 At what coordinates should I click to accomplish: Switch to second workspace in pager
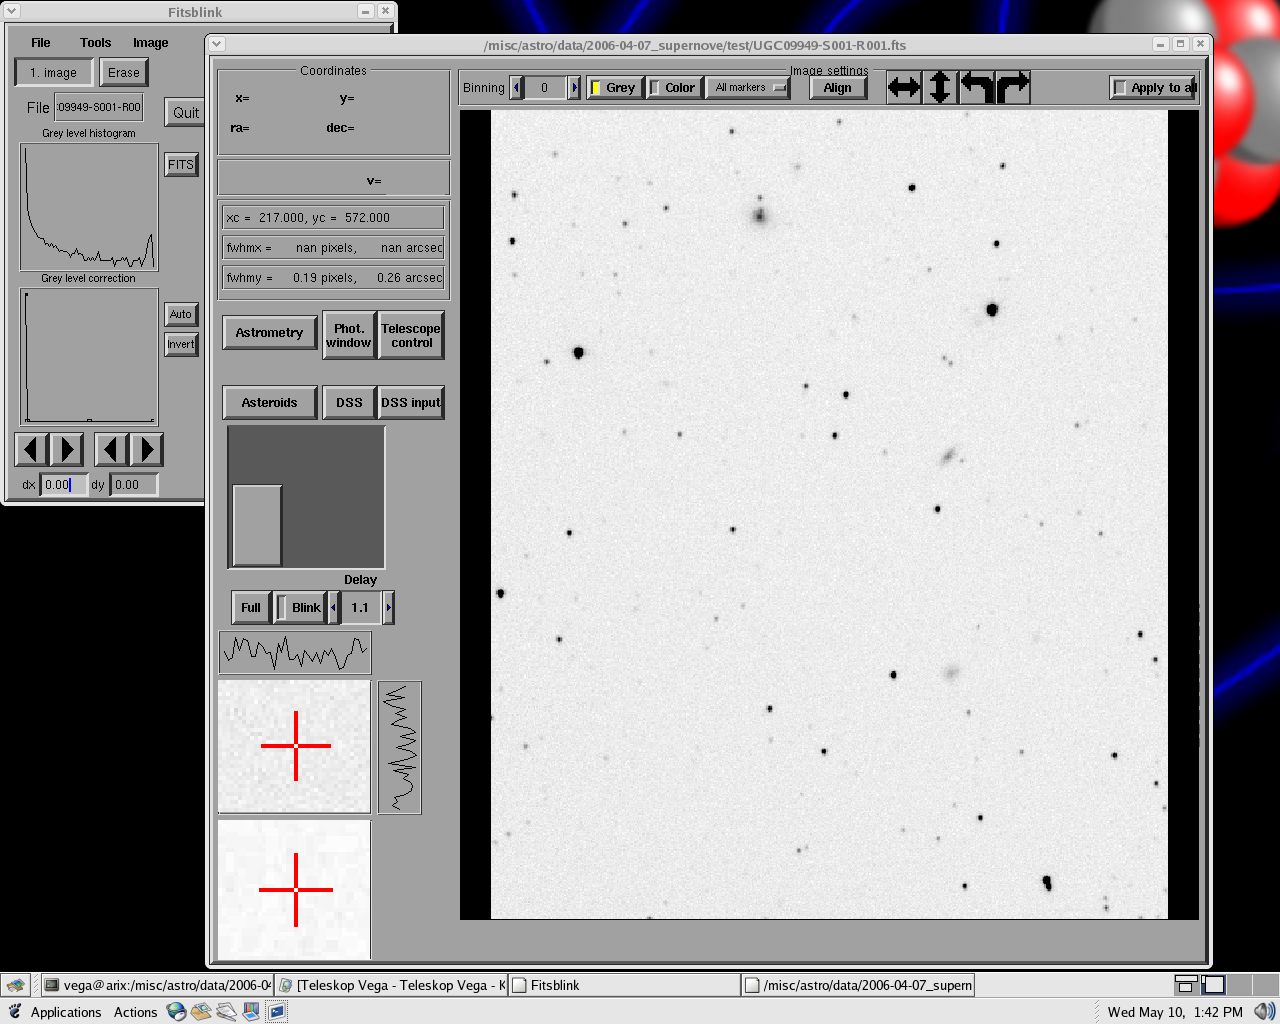click(x=1213, y=985)
